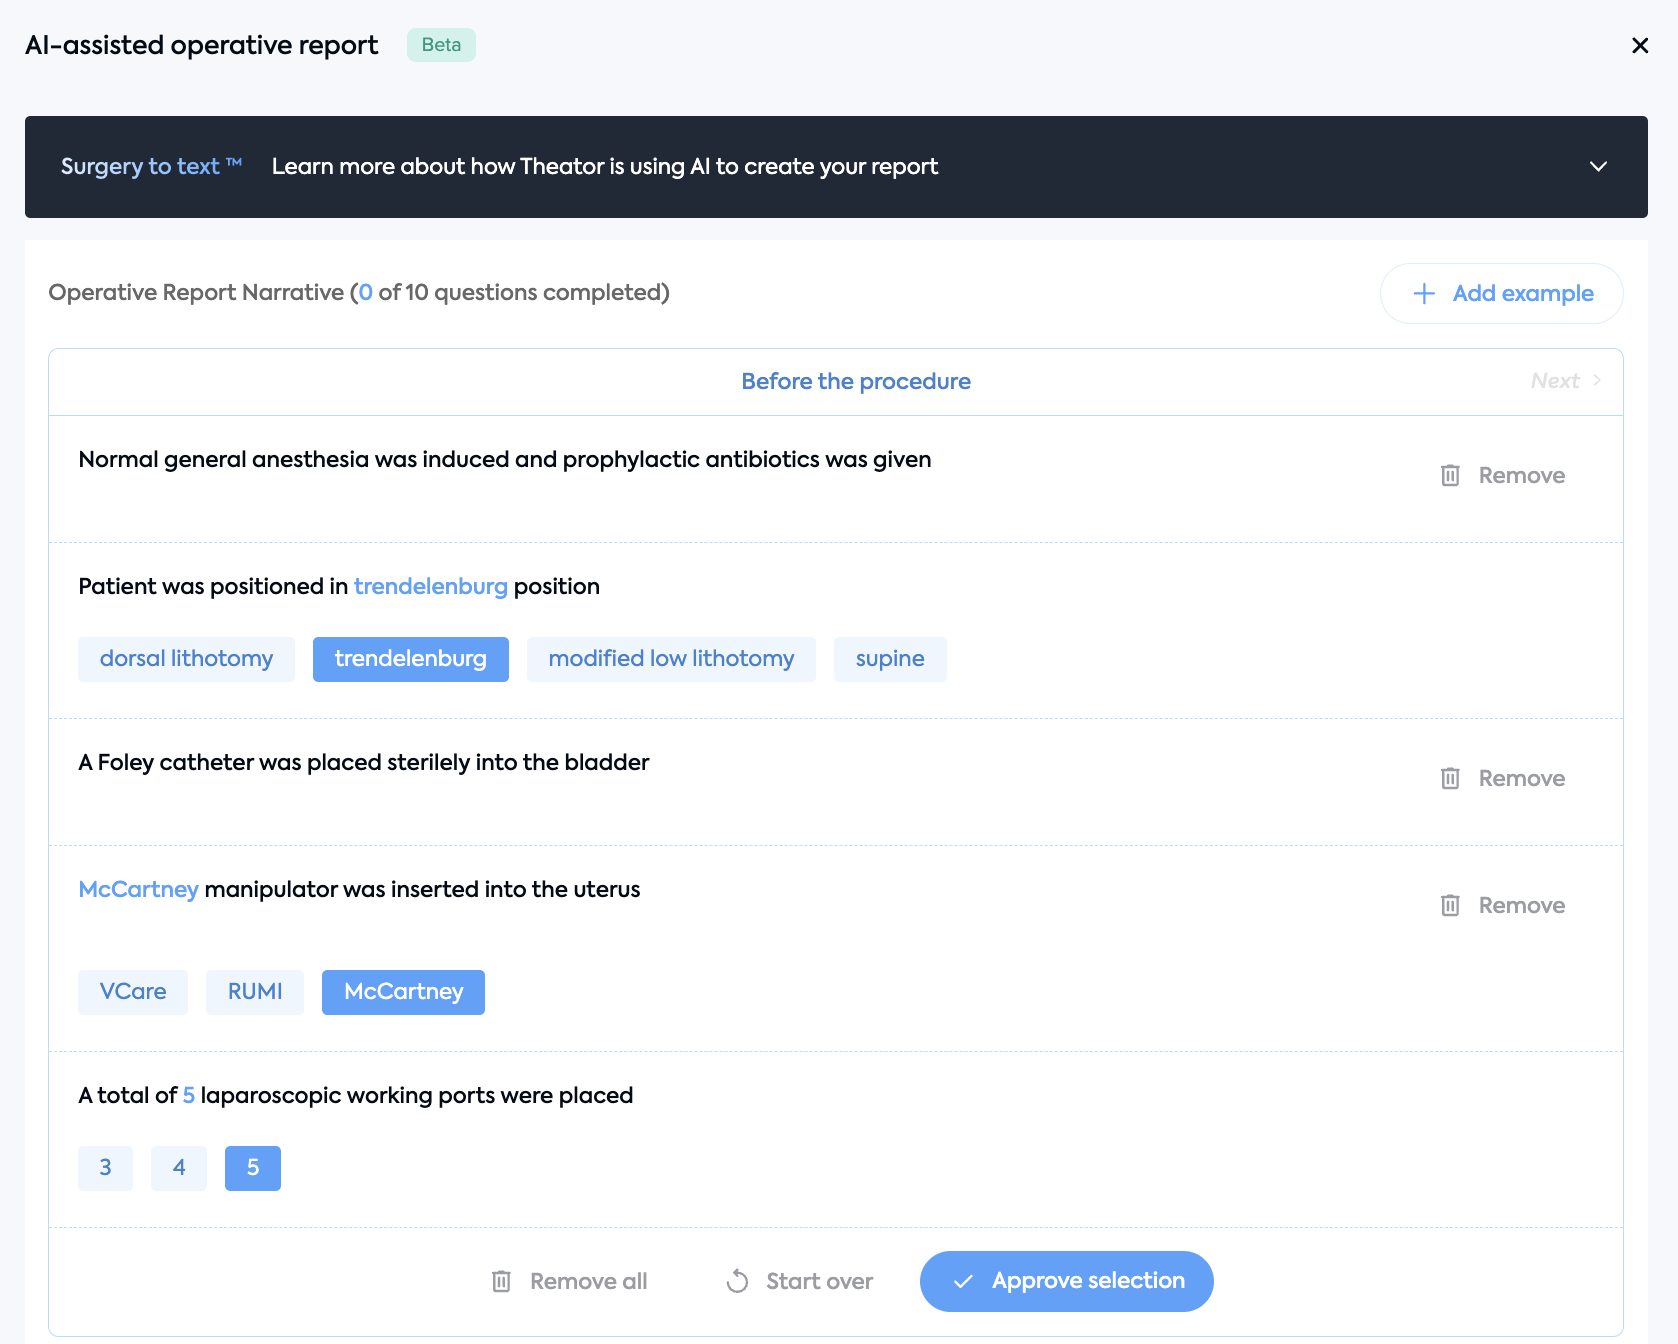Image resolution: width=1678 pixels, height=1344 pixels.
Task: Click Learn more about Theator AI text
Action: 605,166
